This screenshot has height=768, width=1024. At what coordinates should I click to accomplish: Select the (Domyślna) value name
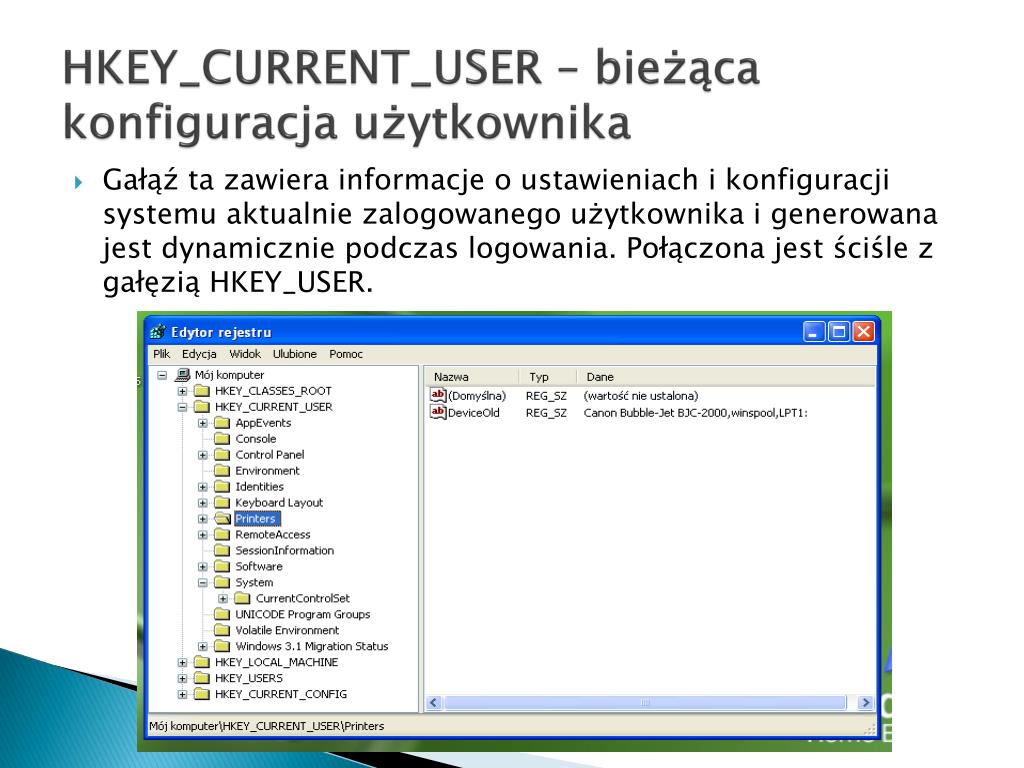point(477,396)
